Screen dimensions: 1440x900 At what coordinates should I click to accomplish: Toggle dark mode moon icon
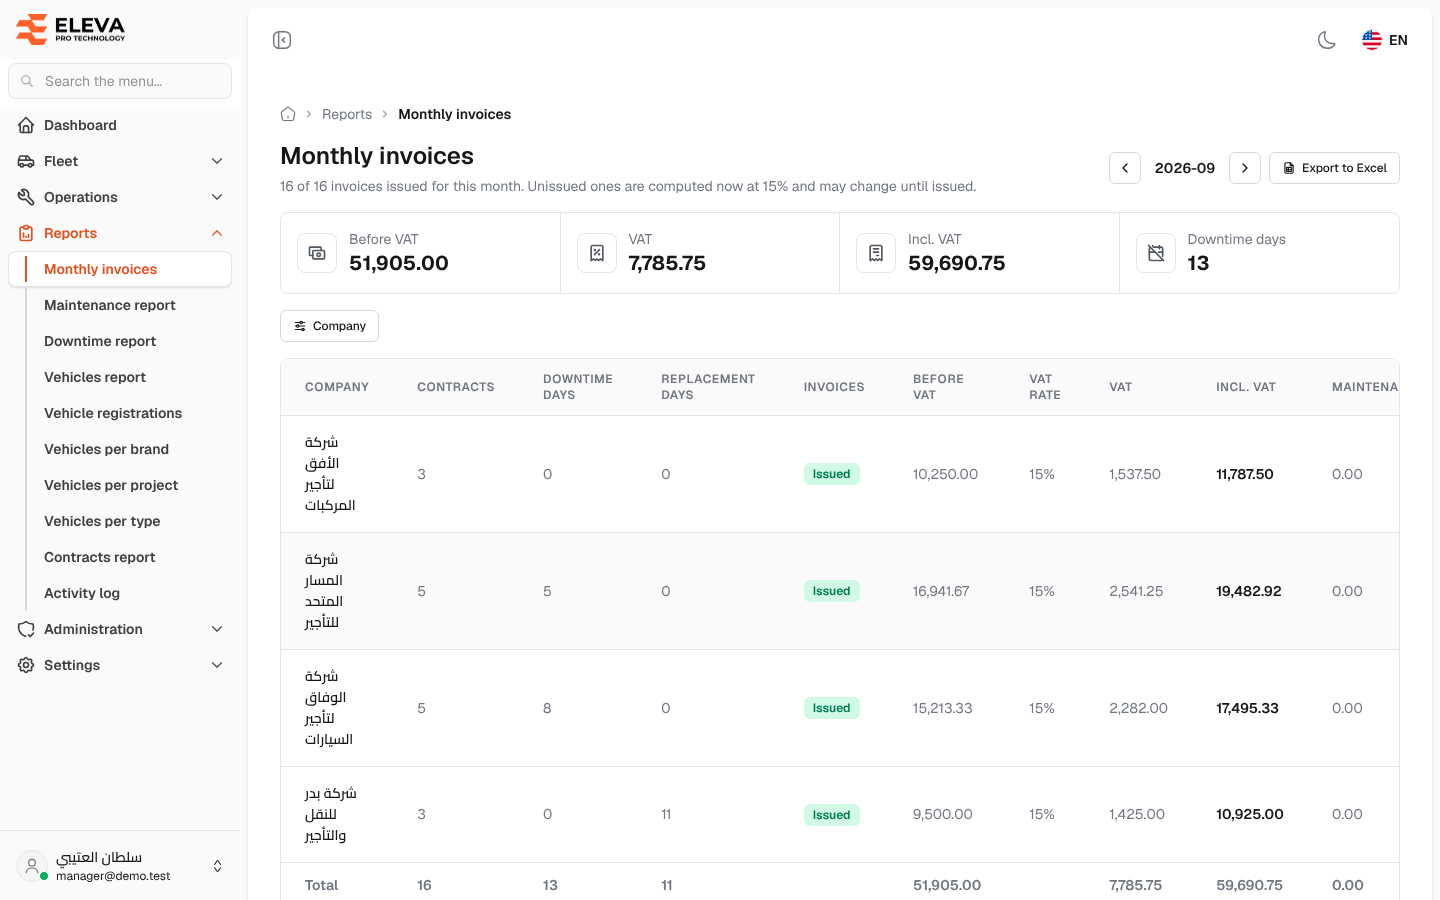[x=1327, y=40]
